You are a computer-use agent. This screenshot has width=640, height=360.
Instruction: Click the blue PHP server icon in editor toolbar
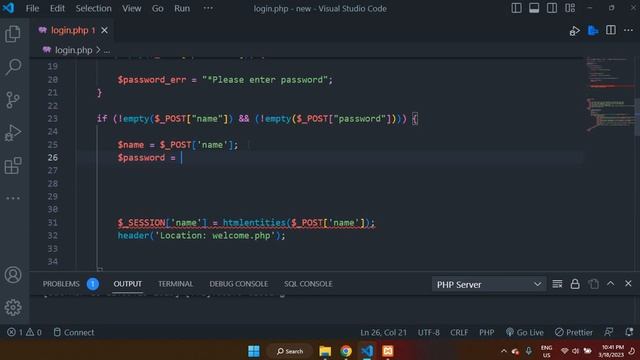pos(593,30)
